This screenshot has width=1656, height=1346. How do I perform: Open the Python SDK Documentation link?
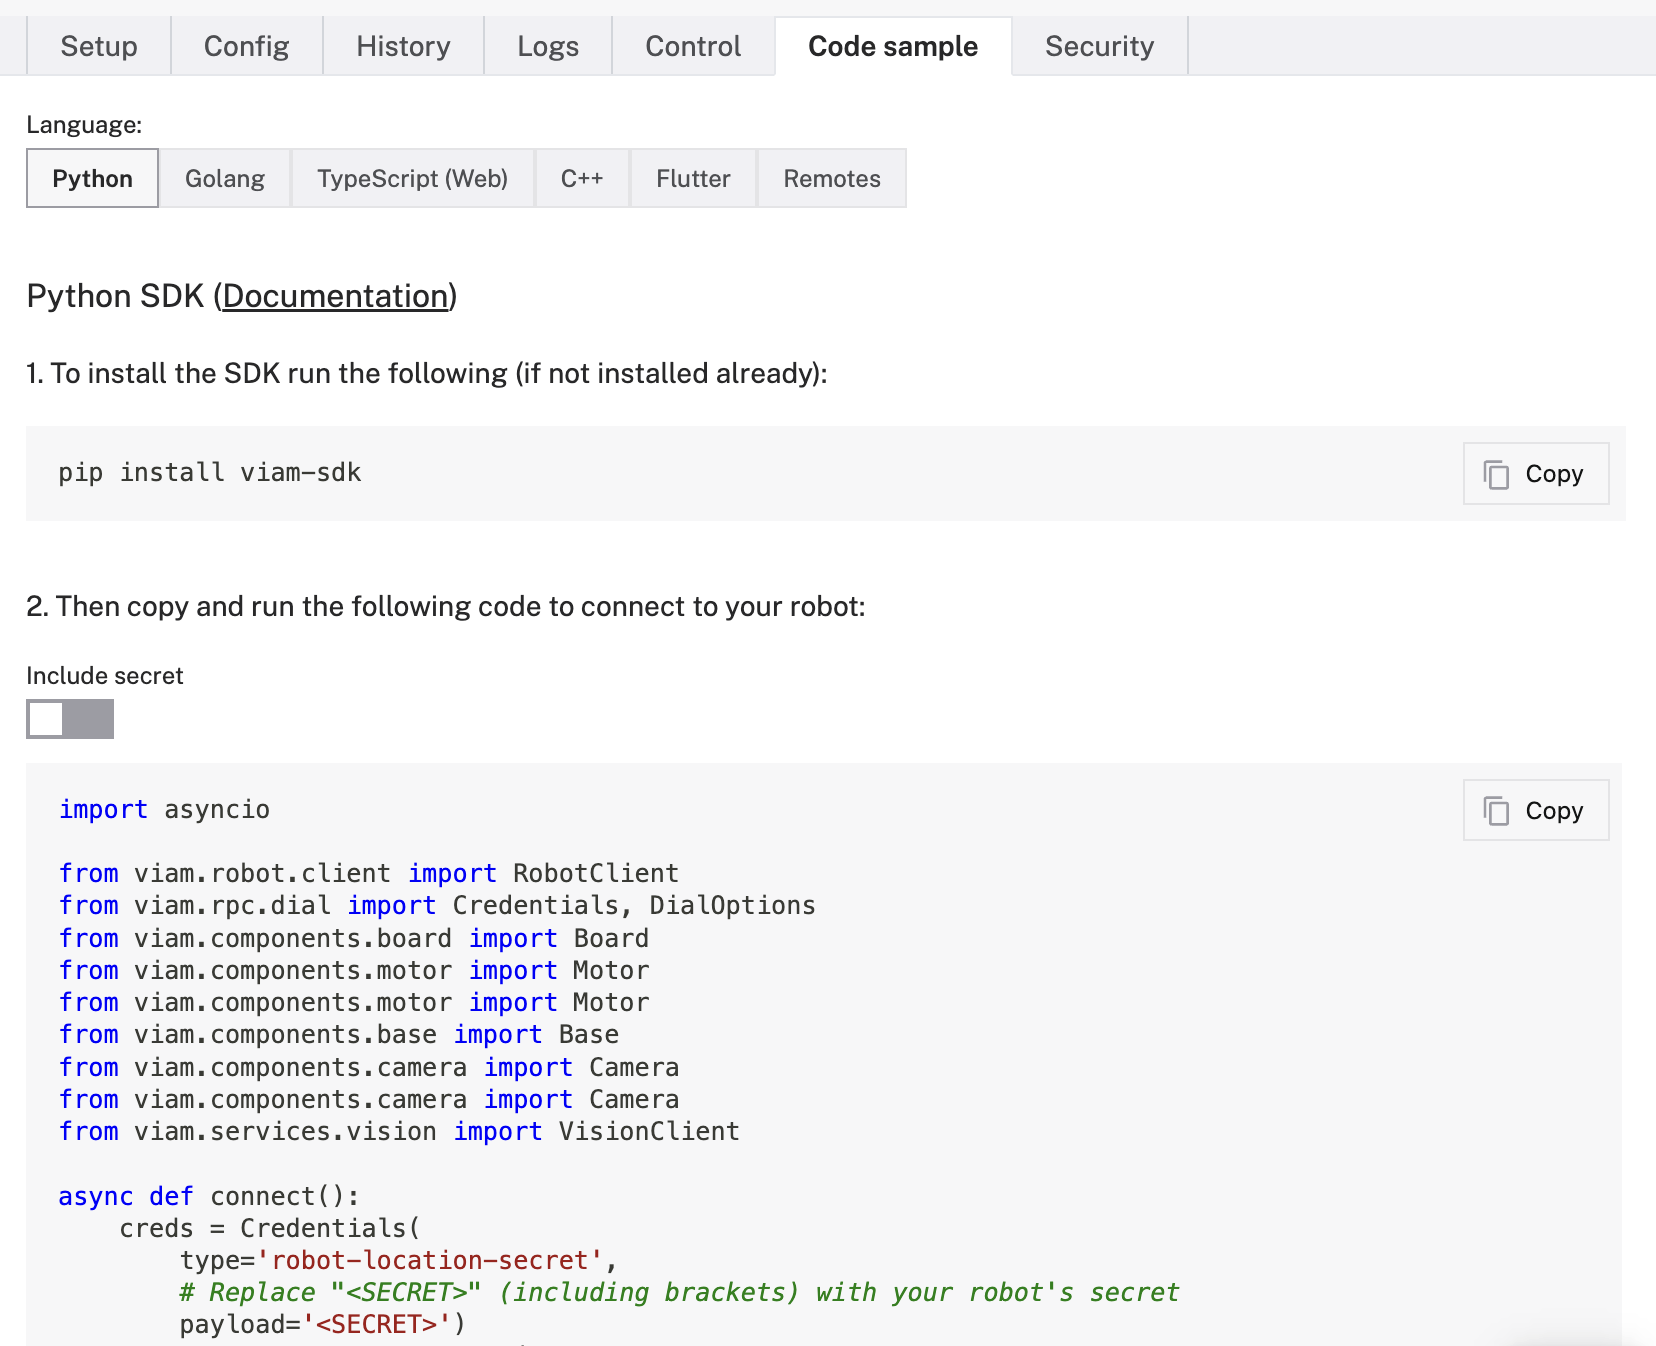[x=335, y=295]
